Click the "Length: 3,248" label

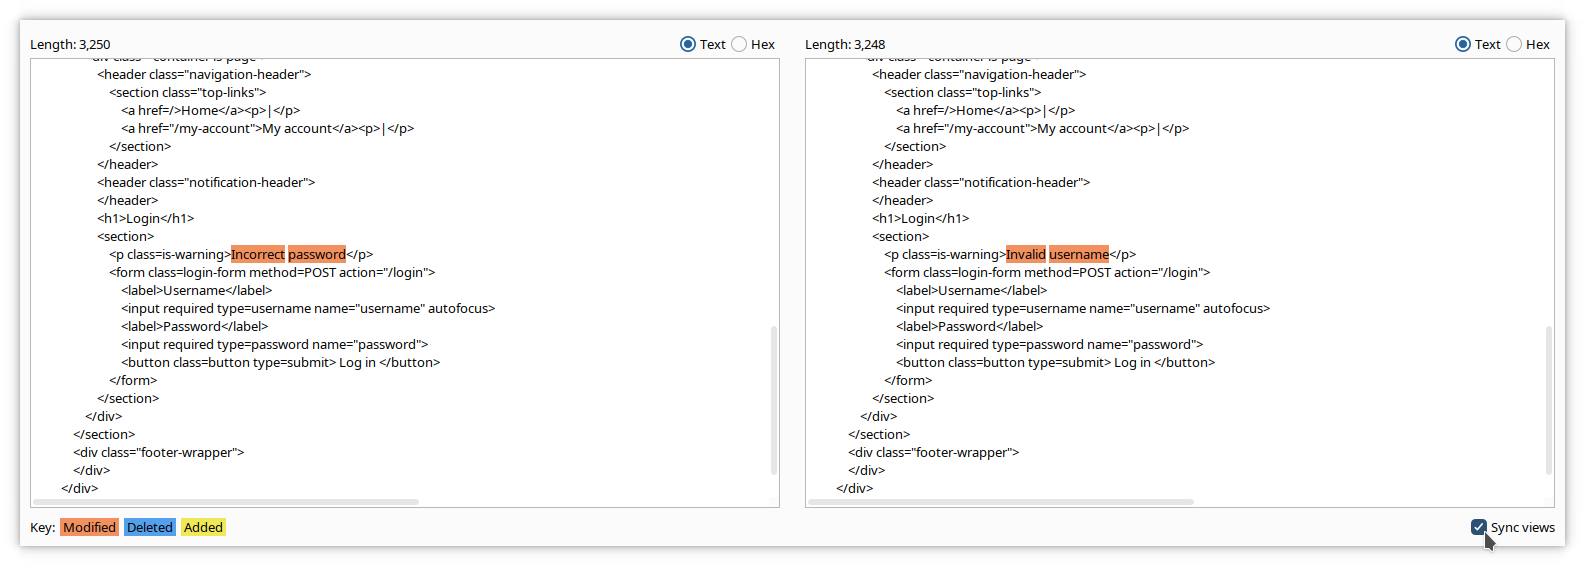pos(845,45)
